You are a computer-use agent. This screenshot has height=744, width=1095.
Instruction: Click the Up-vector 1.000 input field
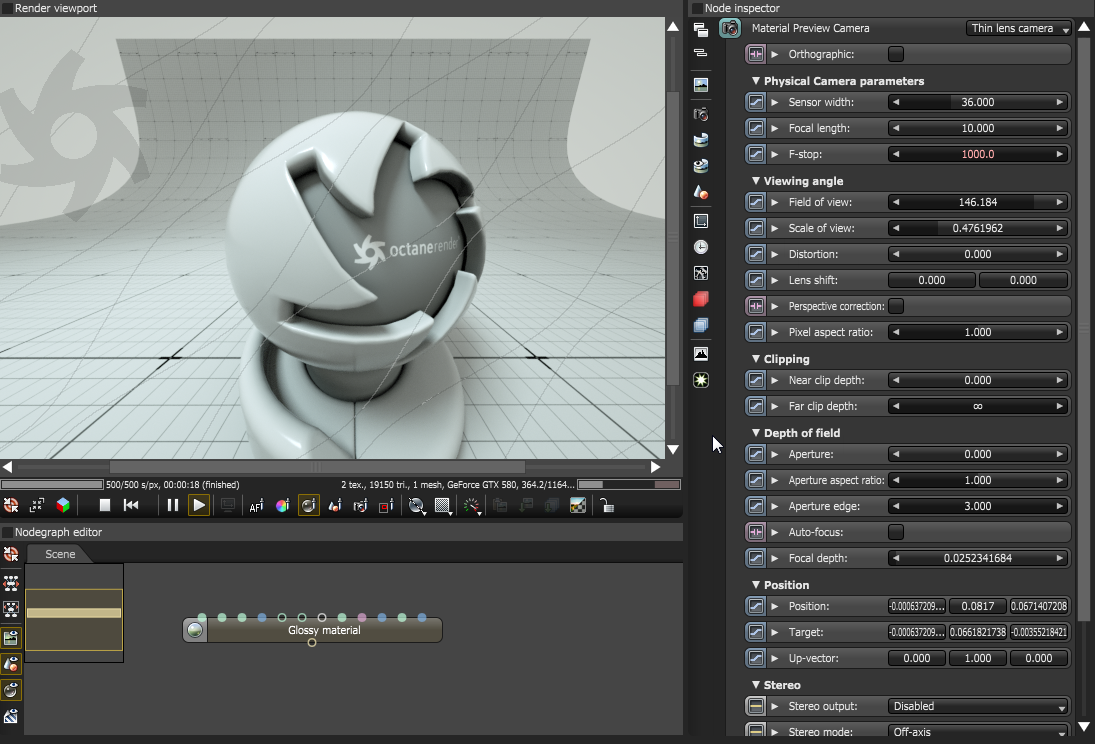point(978,658)
